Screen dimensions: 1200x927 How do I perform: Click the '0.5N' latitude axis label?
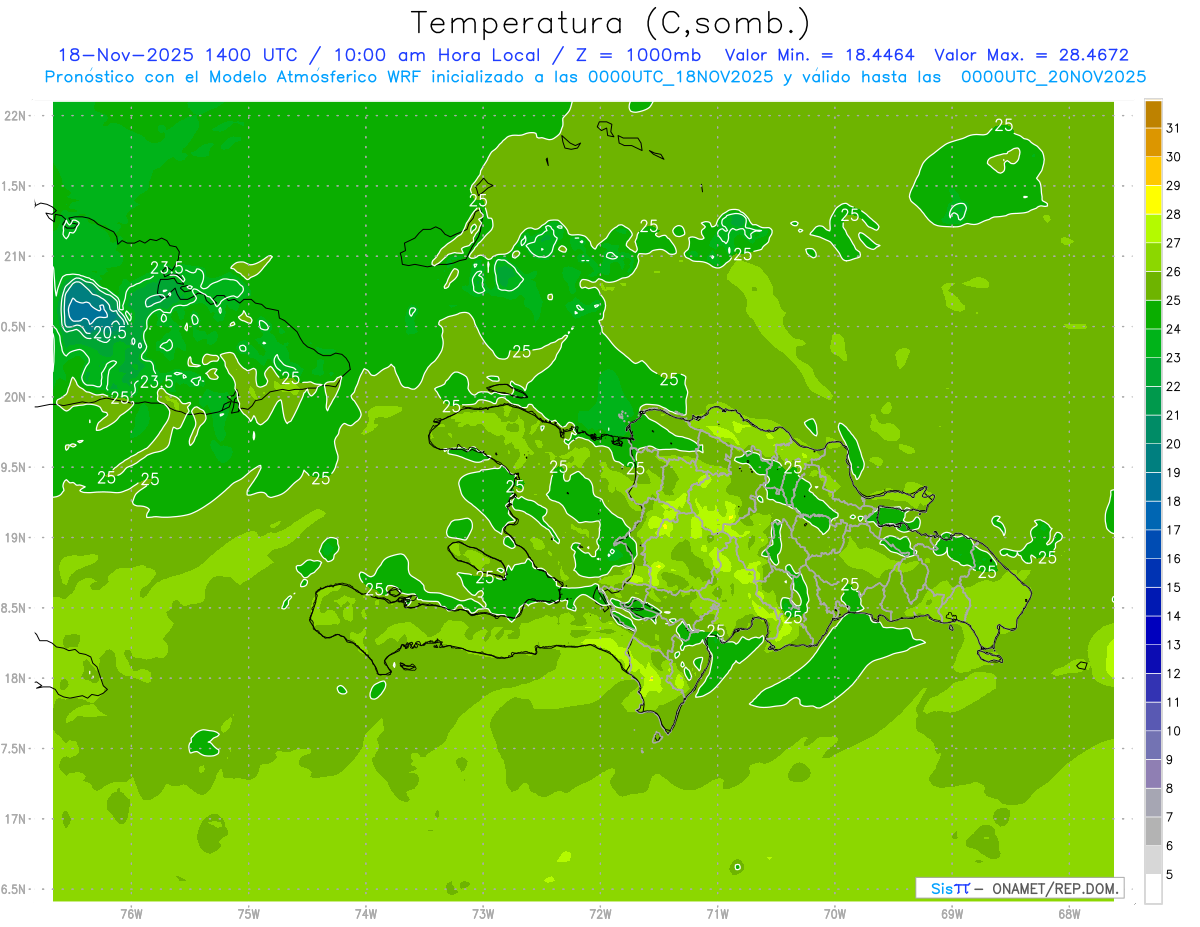point(14,327)
